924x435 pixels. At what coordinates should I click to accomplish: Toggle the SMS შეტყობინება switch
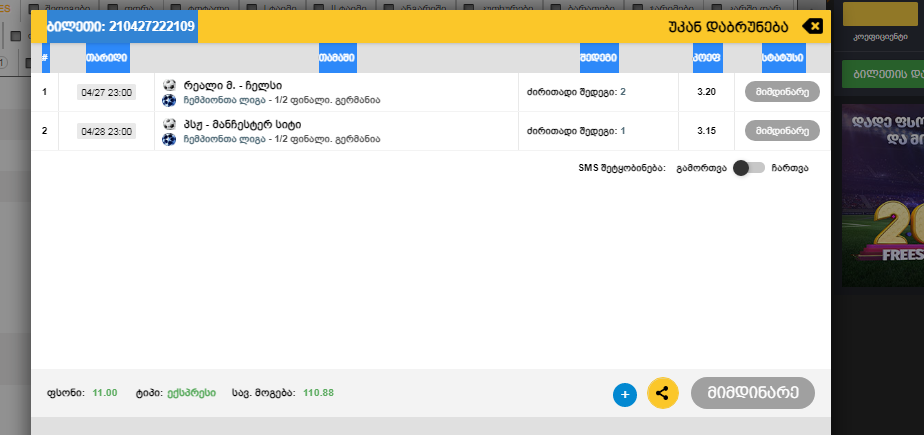pyautogui.click(x=748, y=168)
